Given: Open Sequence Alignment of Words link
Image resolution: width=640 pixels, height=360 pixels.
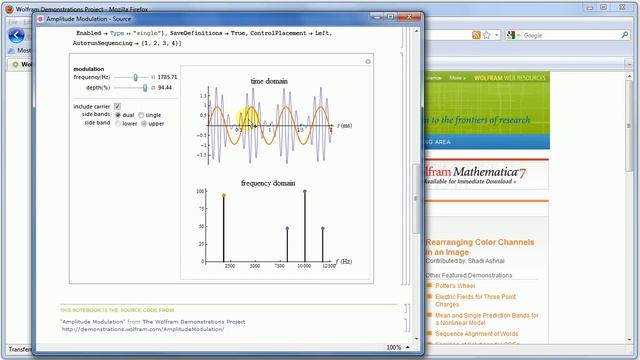Looking at the screenshot, I should [476, 334].
